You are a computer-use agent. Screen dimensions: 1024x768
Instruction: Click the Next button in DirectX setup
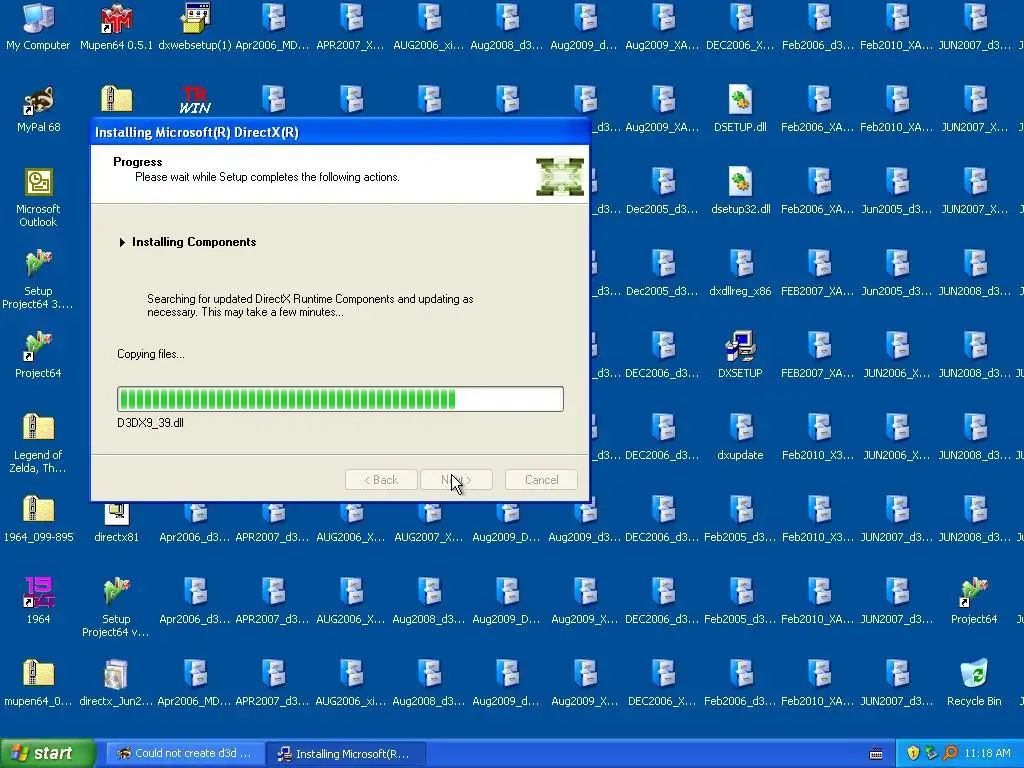click(x=456, y=480)
